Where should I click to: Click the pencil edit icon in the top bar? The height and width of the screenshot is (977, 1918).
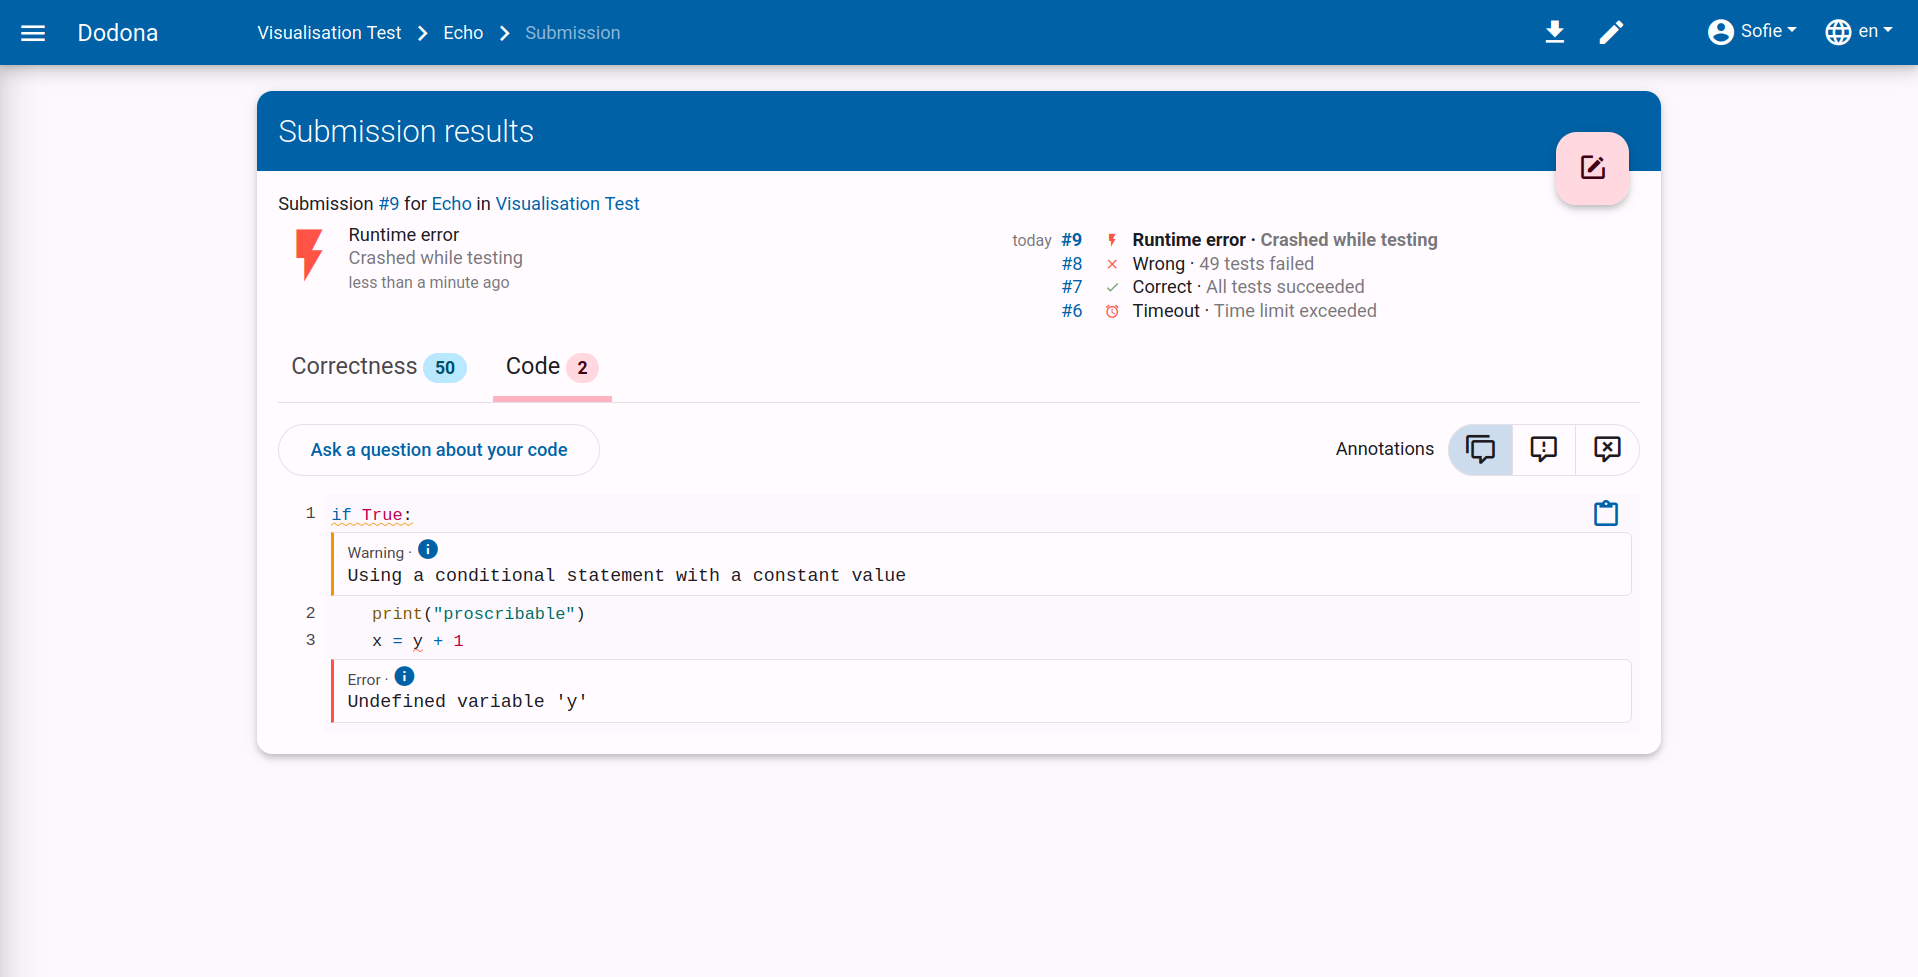(x=1611, y=33)
